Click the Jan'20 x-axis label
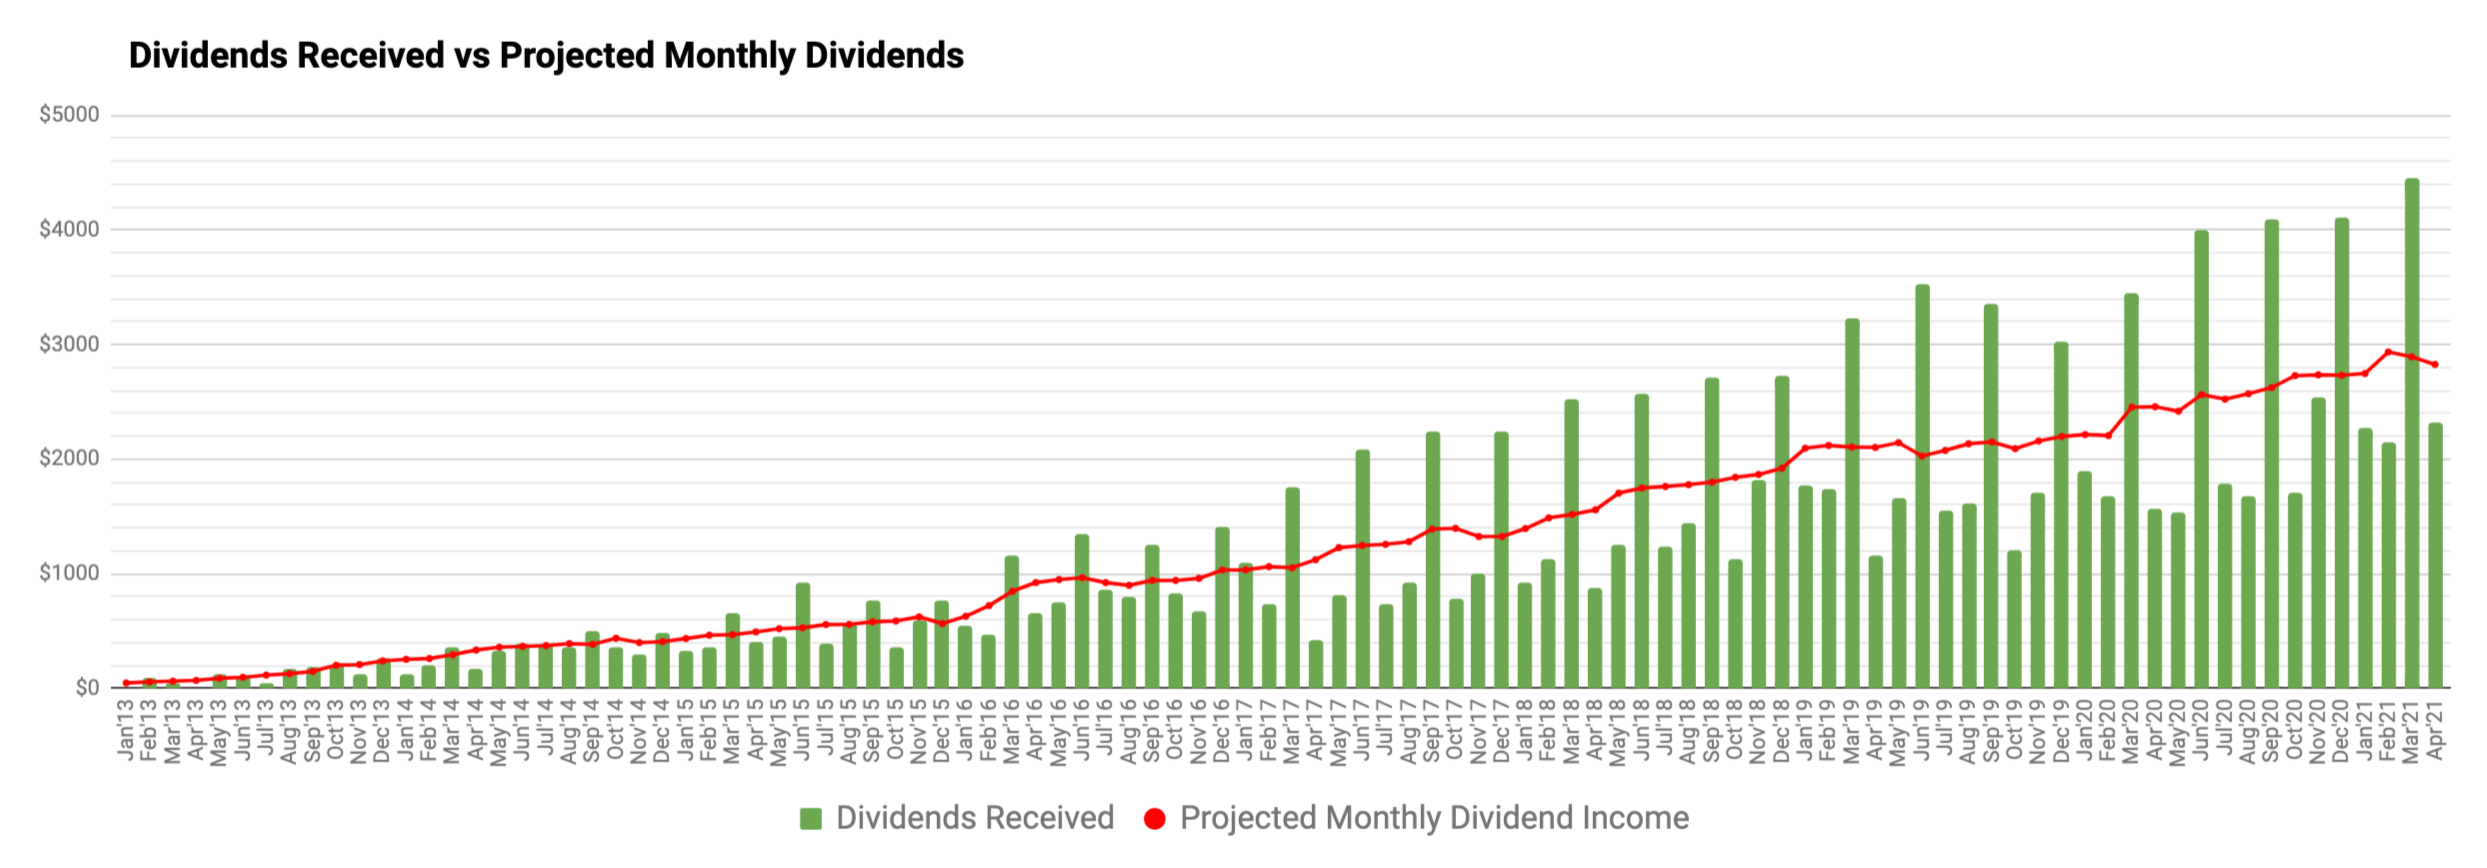Viewport: 2487px width, 868px height. coord(2085,729)
